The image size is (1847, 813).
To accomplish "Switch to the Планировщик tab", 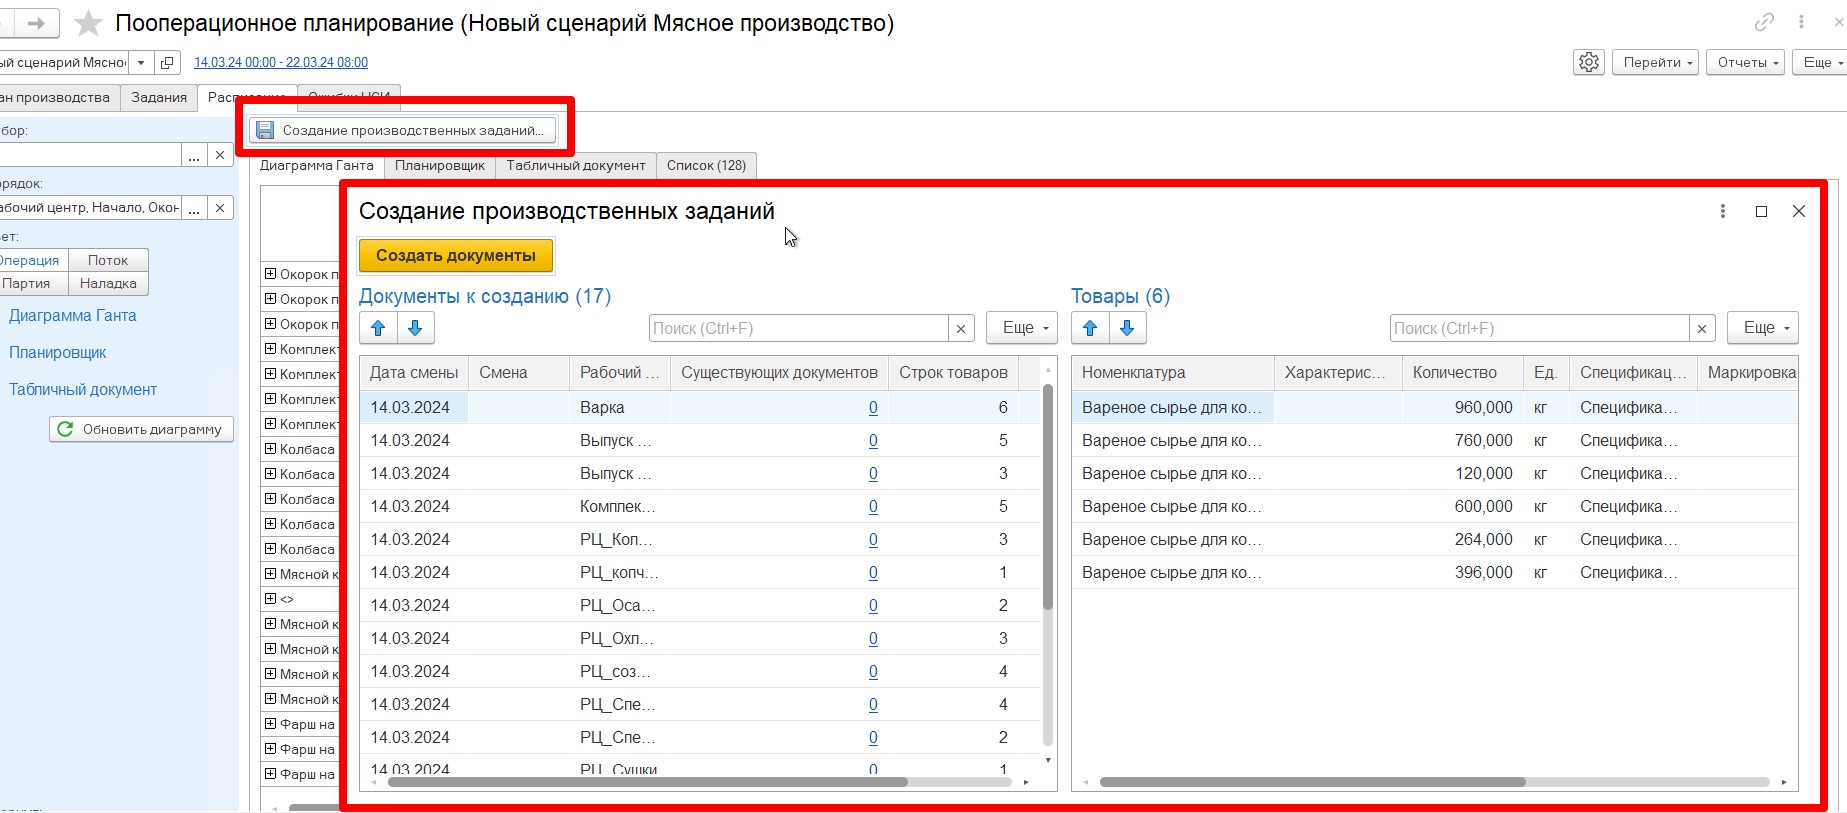I will 439,166.
